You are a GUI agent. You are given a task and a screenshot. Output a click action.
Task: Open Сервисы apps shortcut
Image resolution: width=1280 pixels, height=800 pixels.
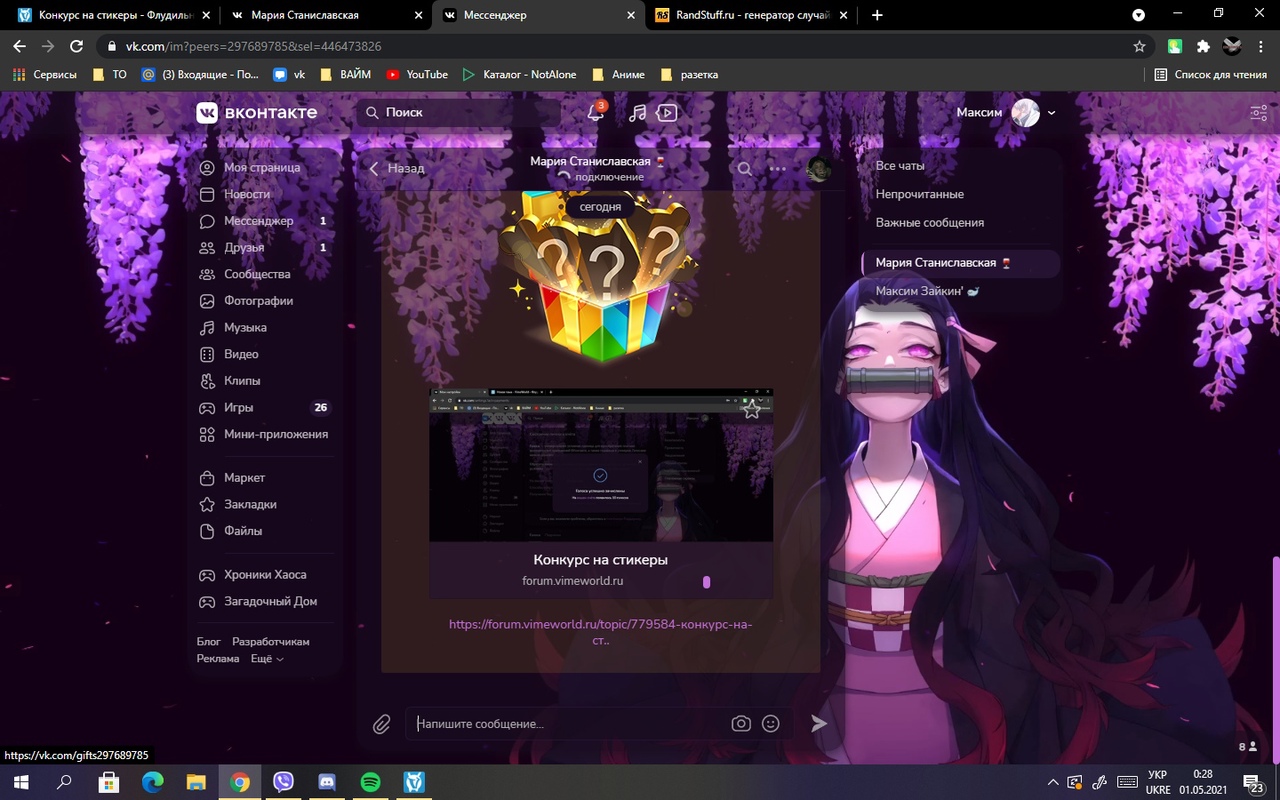point(45,74)
